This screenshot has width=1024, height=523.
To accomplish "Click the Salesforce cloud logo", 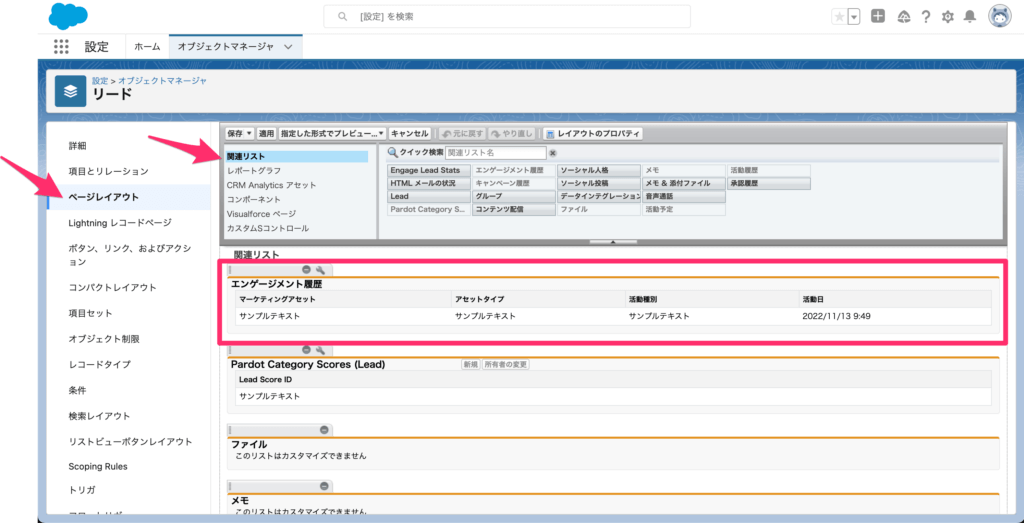I will pos(68,16).
